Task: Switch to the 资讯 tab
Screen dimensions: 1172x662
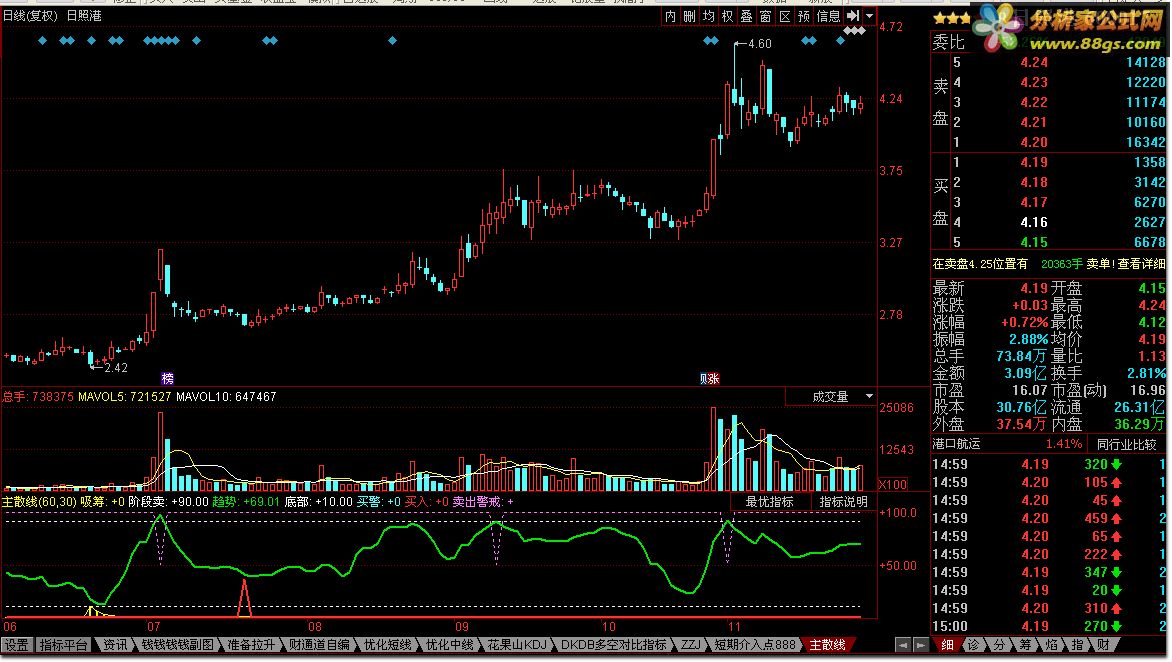Action: click(115, 644)
